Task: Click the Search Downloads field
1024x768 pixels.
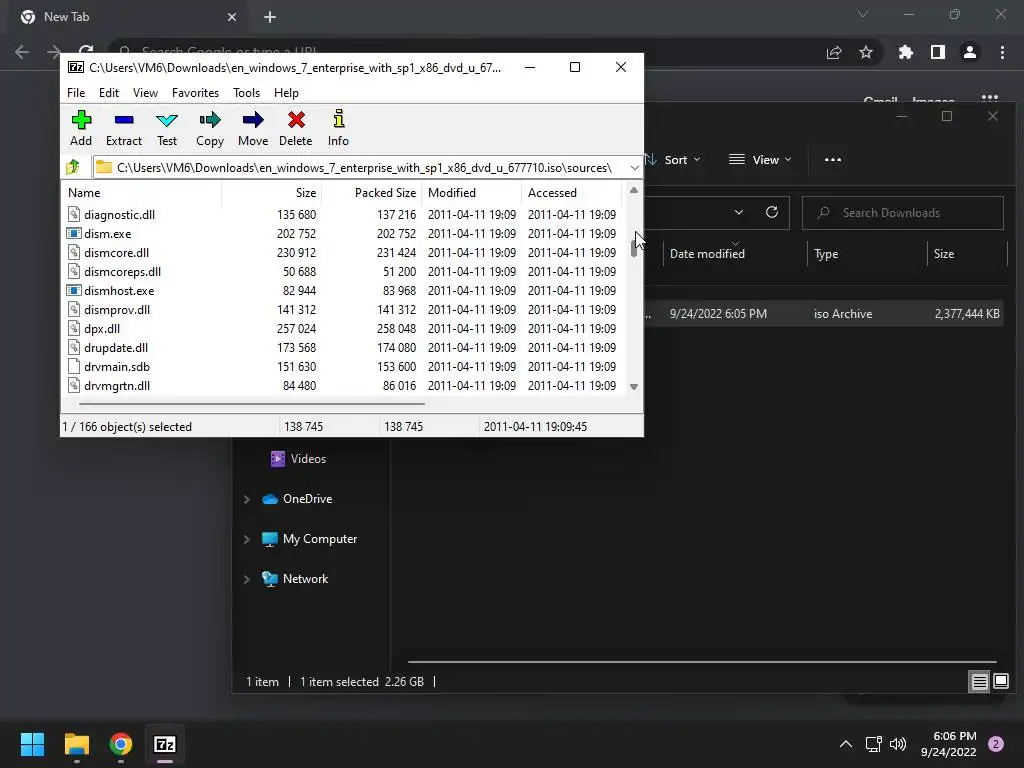Action: 903,213
